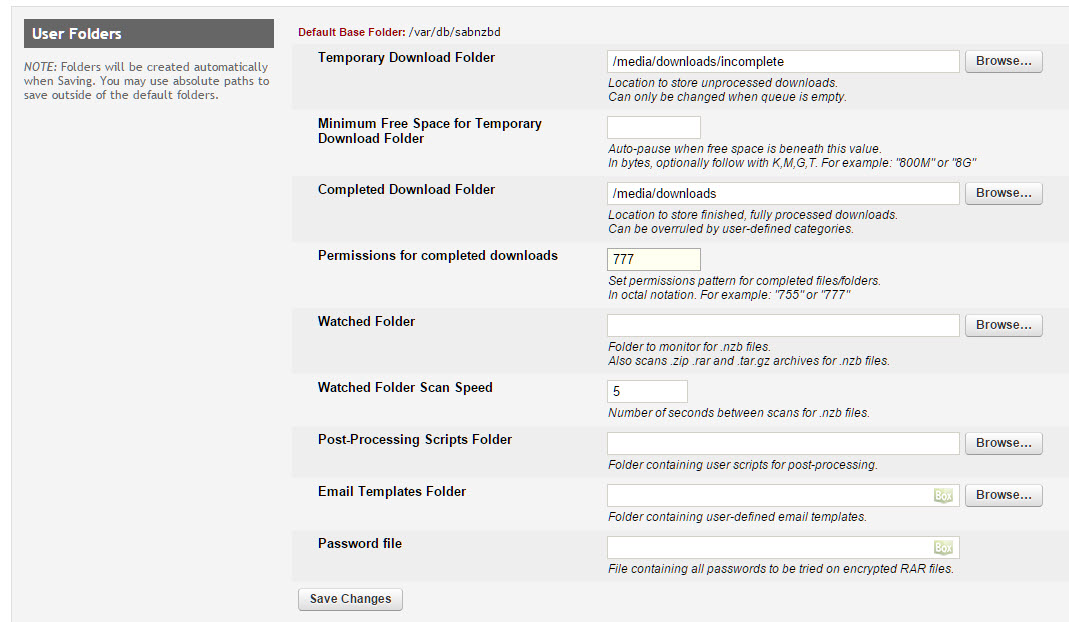
Task: Click the User Folders section header
Action: pos(149,33)
